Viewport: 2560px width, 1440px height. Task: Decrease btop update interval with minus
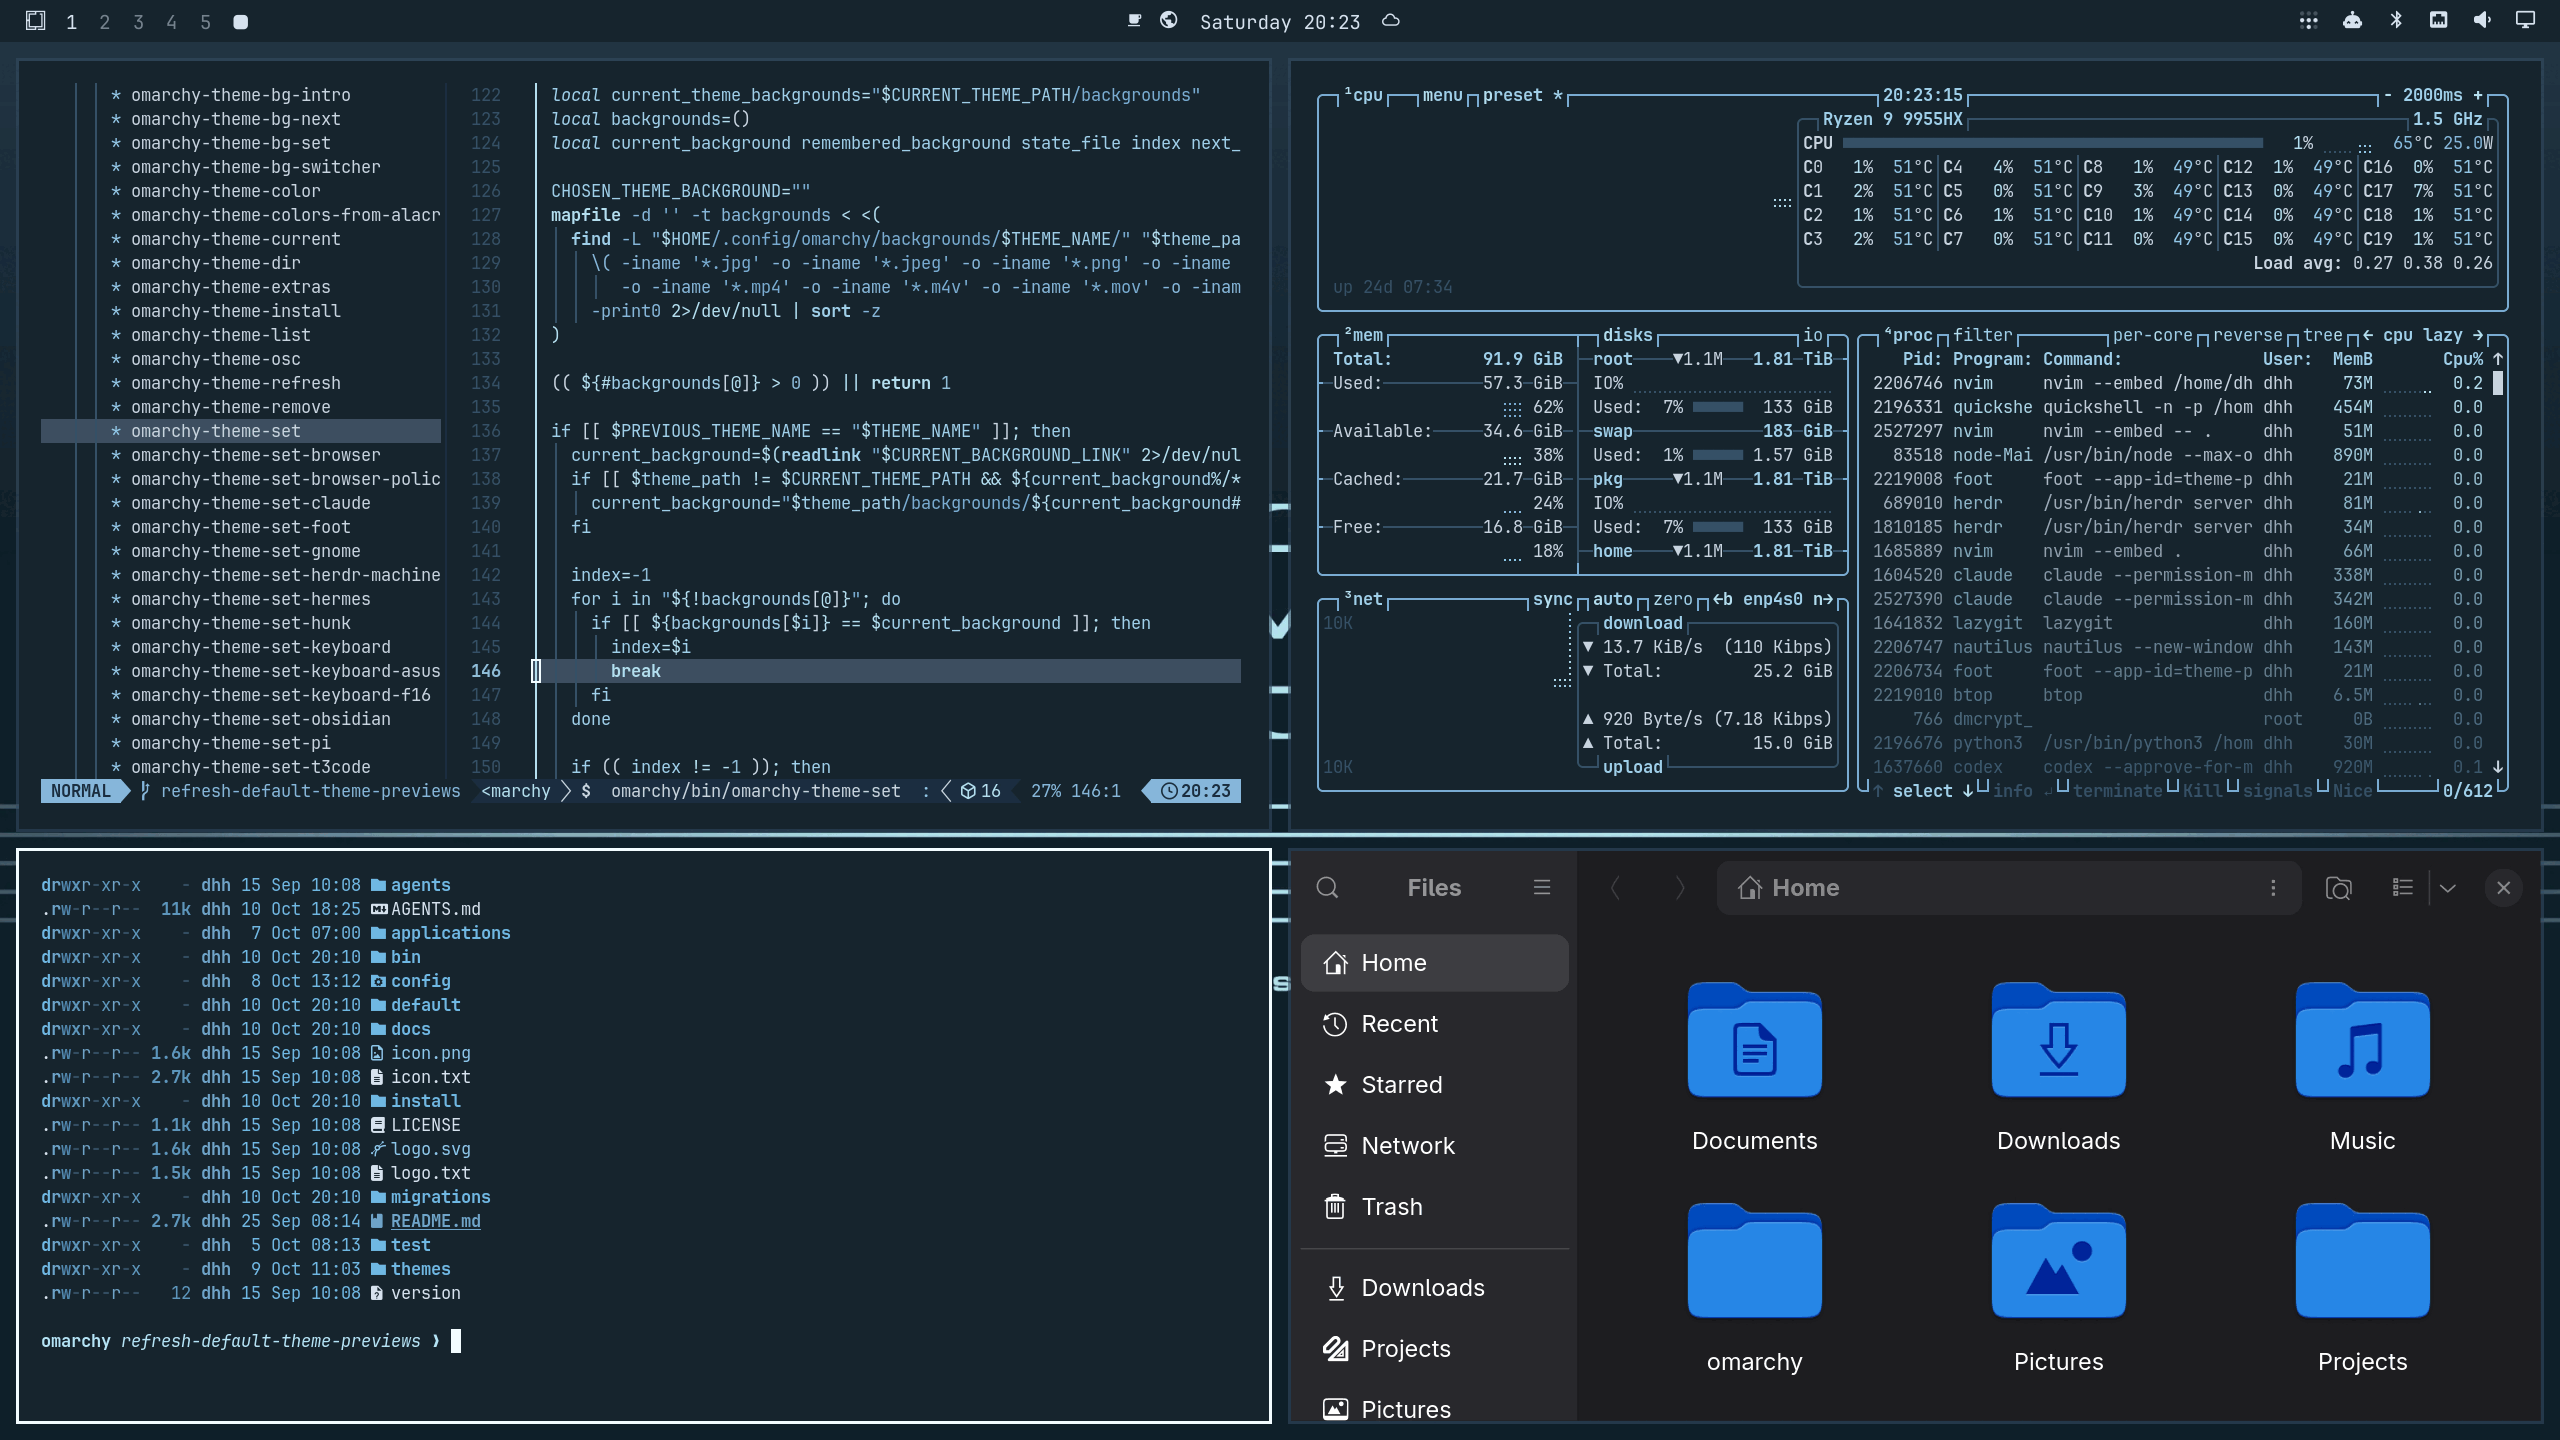pyautogui.click(x=2388, y=95)
